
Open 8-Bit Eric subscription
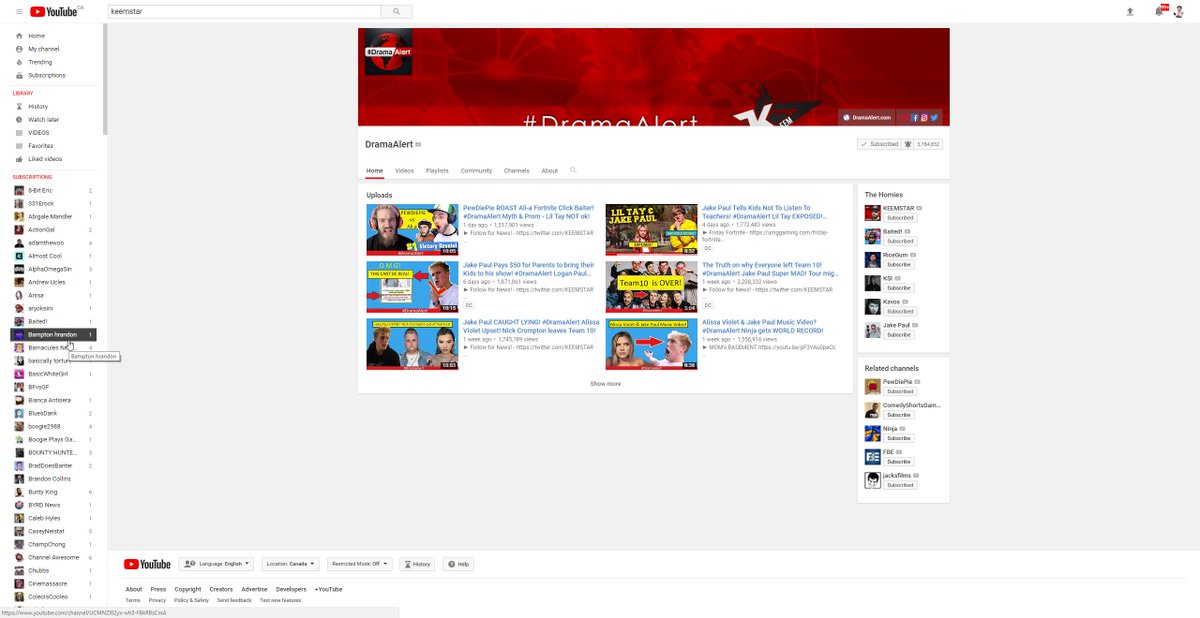pos(54,190)
